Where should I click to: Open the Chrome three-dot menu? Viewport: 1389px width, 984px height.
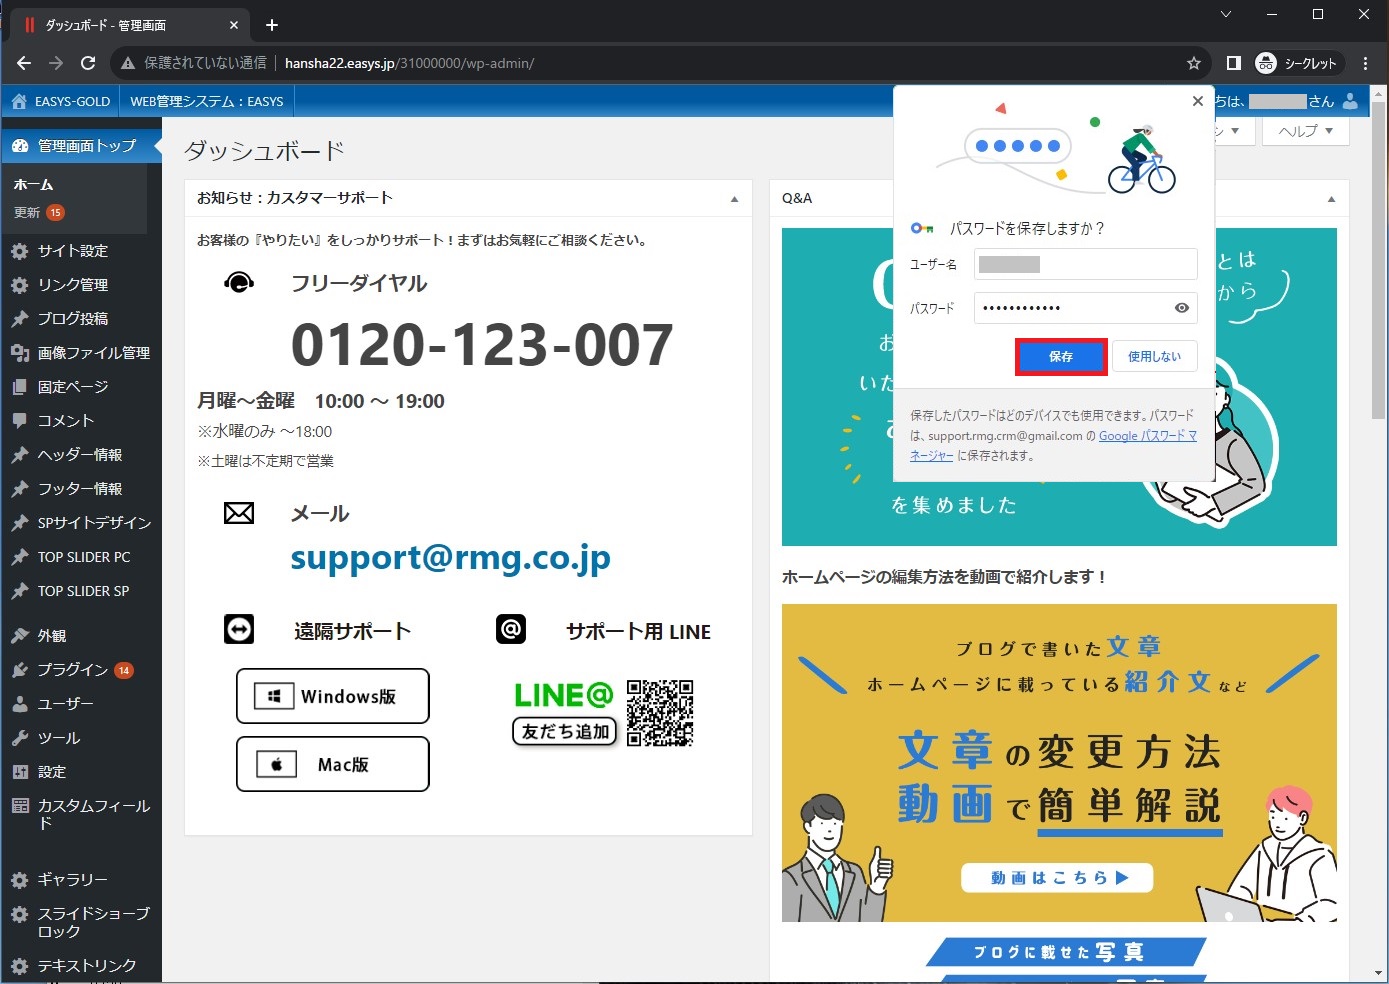(x=1365, y=63)
